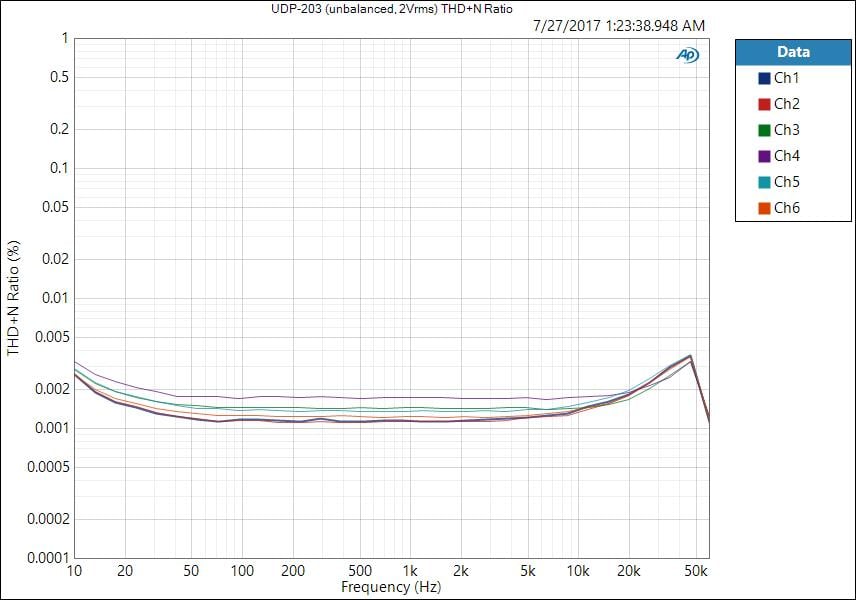Click the Ch1 dark blue color swatch

(765, 78)
